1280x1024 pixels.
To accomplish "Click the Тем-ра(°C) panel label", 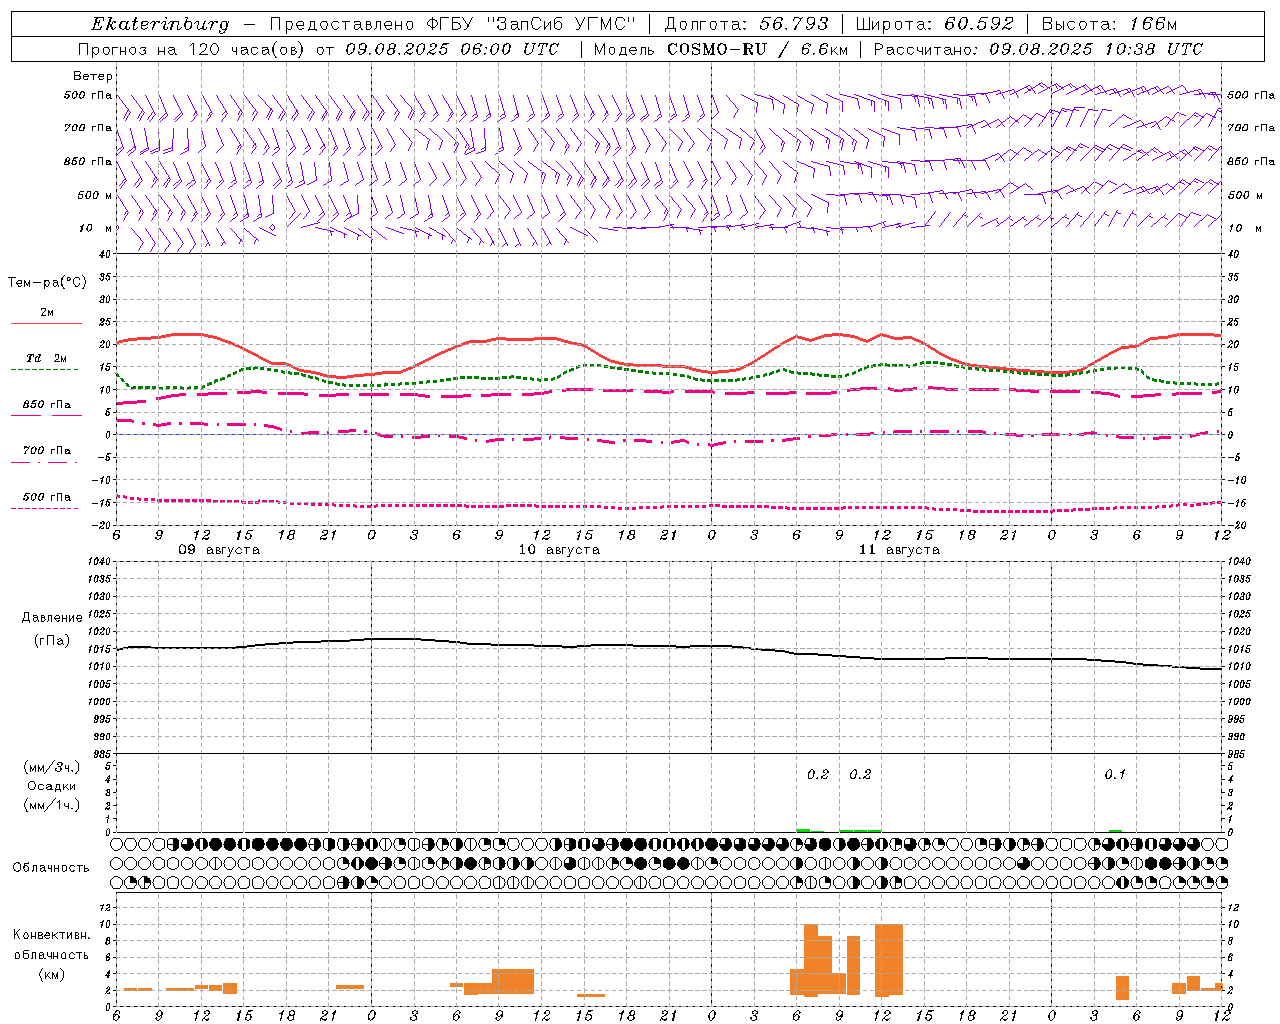I will pos(47,283).
